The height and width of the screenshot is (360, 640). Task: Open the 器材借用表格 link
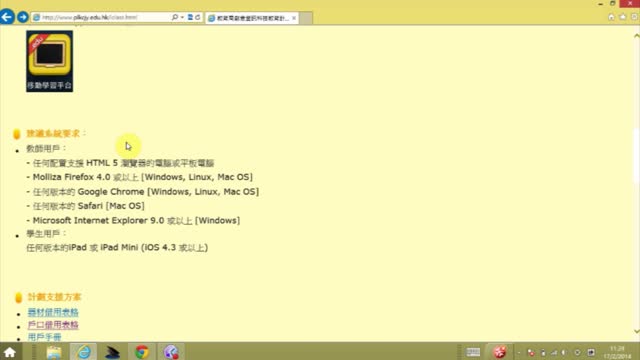53,312
